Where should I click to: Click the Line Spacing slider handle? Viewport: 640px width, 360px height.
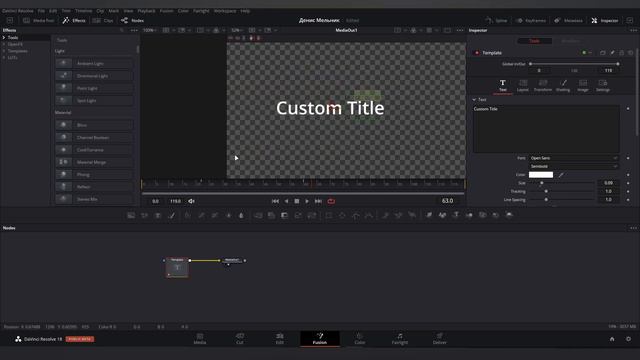click(546, 200)
